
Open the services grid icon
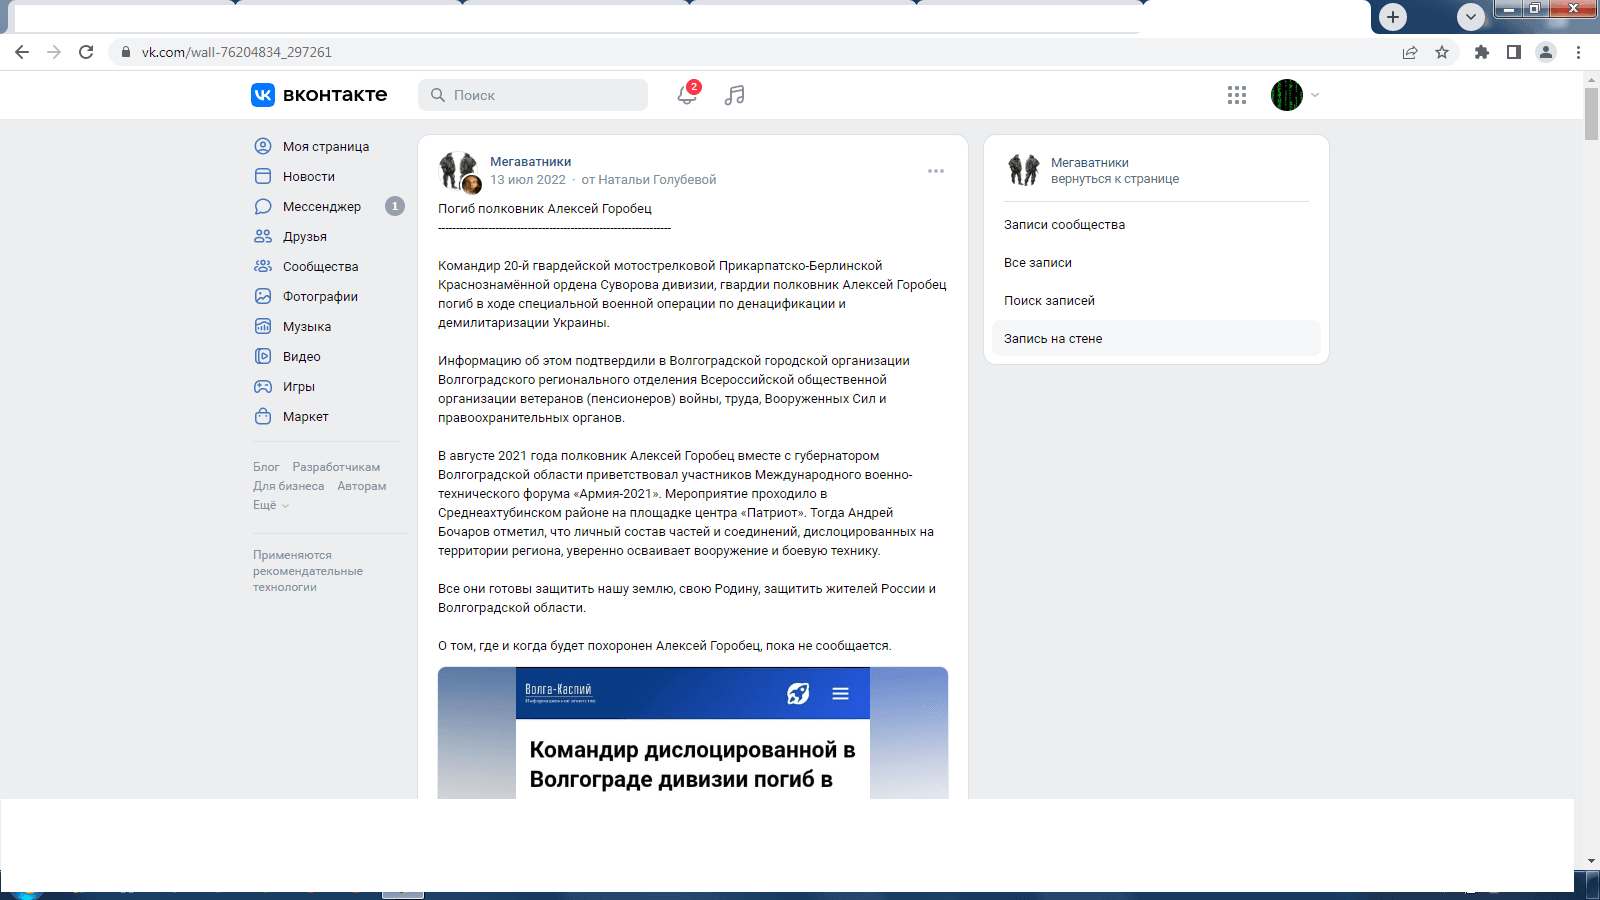(1237, 95)
